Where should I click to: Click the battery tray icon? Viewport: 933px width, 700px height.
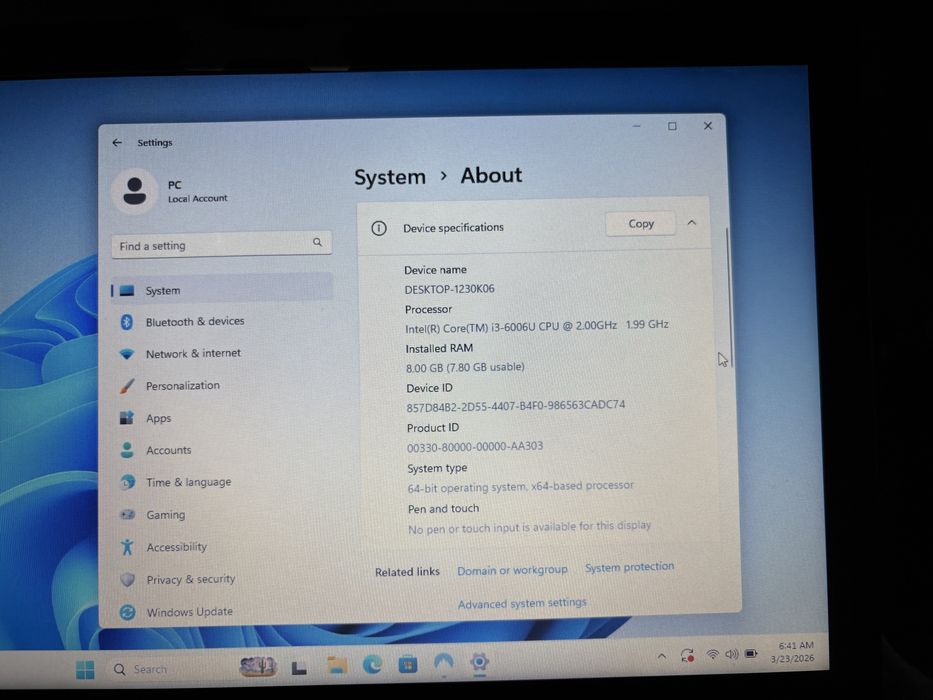pyautogui.click(x=752, y=654)
